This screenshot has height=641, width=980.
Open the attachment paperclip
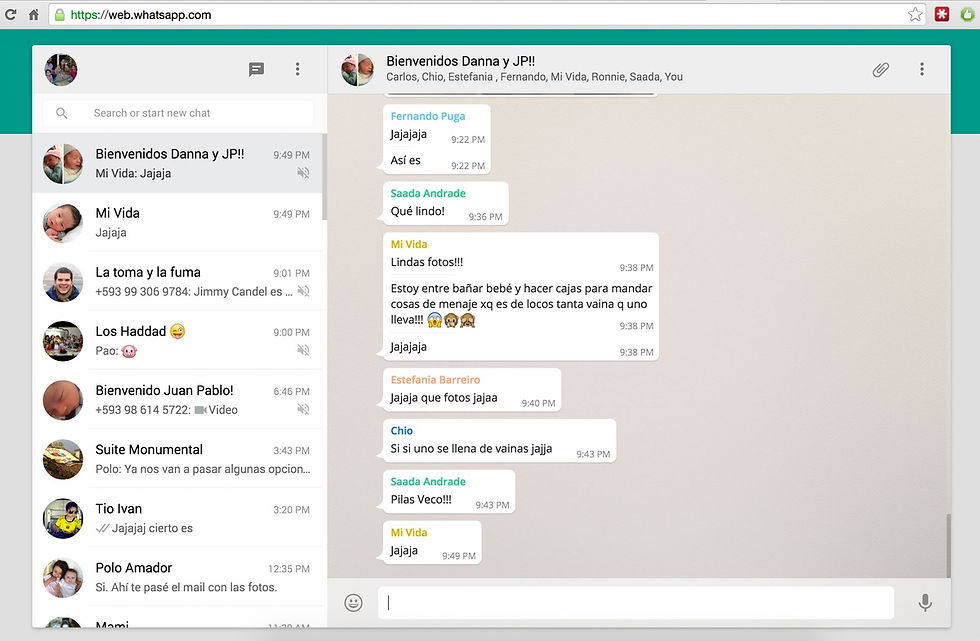tap(880, 69)
